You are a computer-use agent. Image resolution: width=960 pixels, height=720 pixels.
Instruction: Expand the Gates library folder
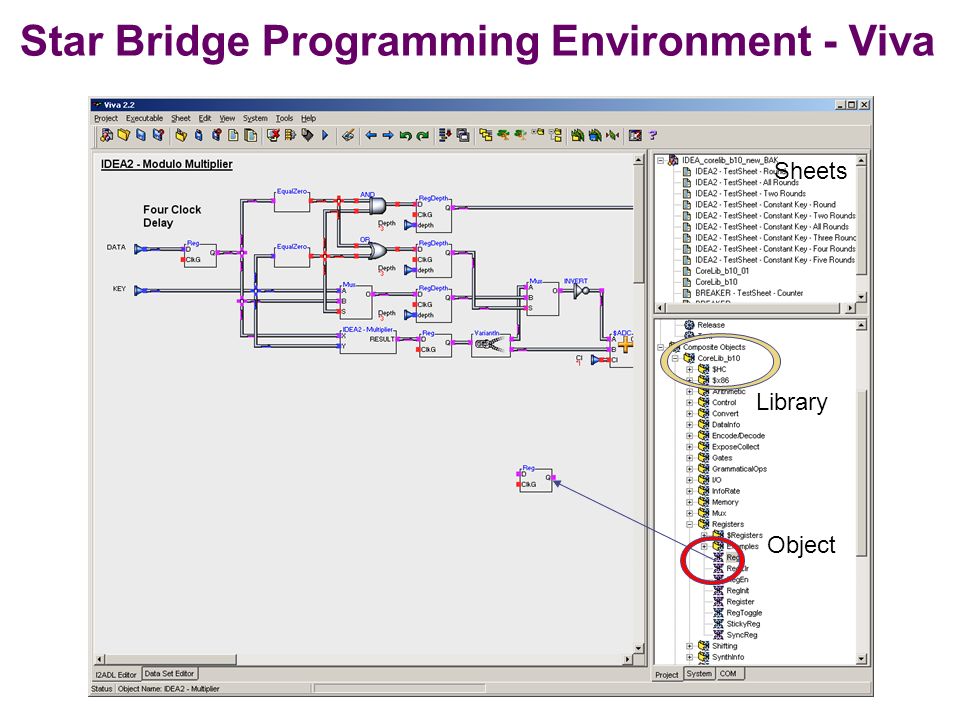point(689,457)
